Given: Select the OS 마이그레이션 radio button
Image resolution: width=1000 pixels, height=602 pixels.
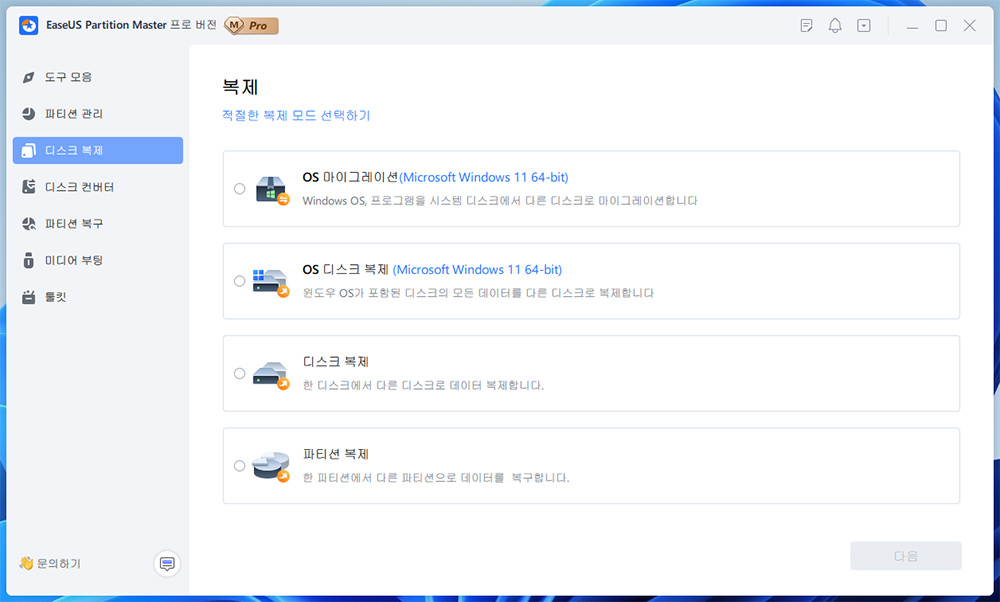Looking at the screenshot, I should [x=239, y=189].
